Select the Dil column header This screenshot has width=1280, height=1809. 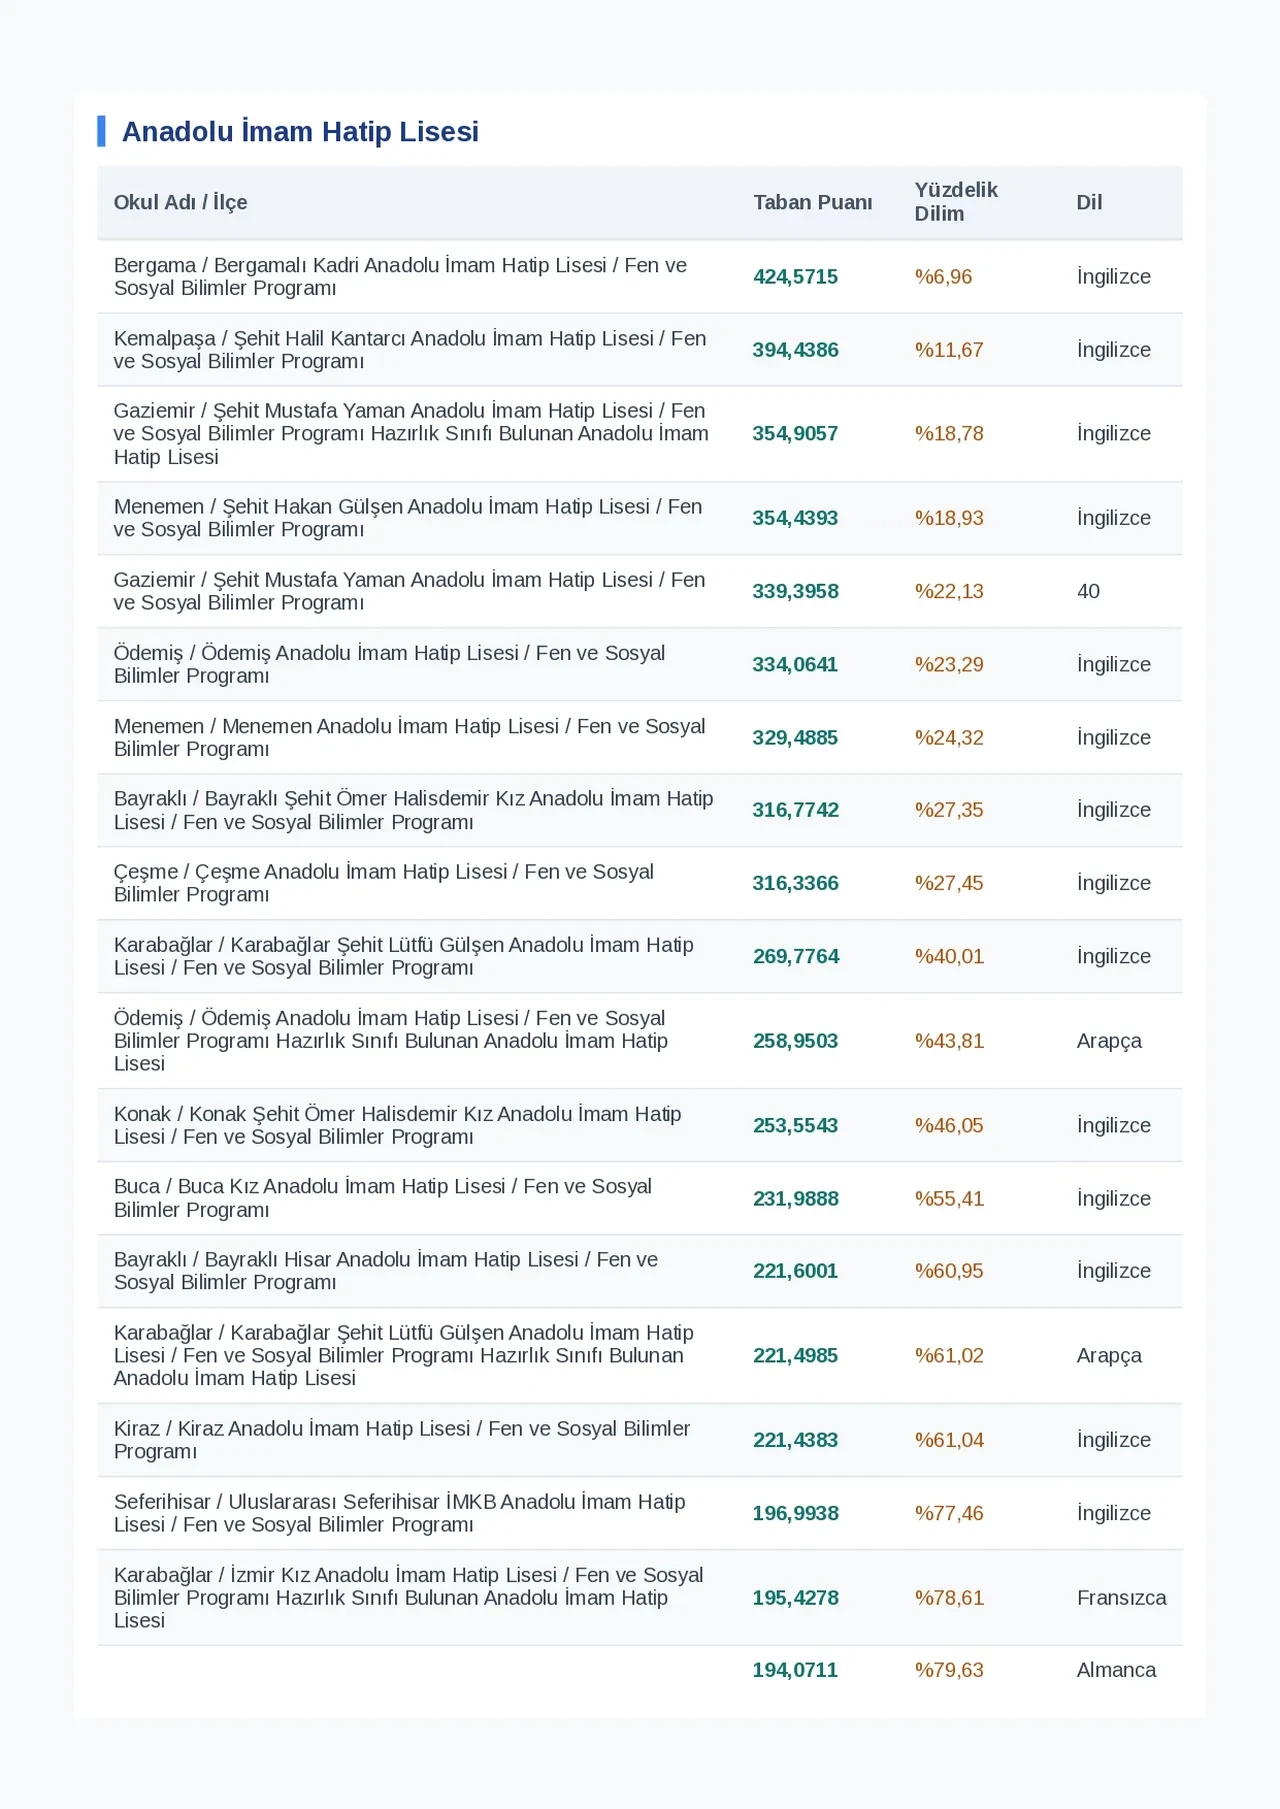(x=1089, y=202)
